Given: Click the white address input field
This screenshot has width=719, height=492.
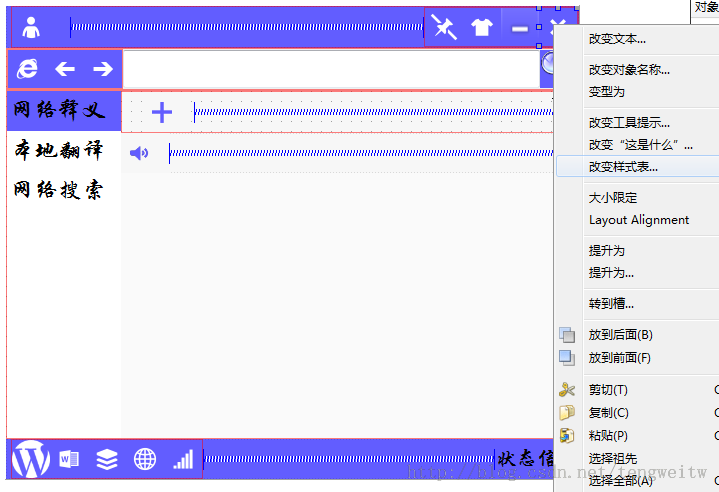Looking at the screenshot, I should click(331, 69).
